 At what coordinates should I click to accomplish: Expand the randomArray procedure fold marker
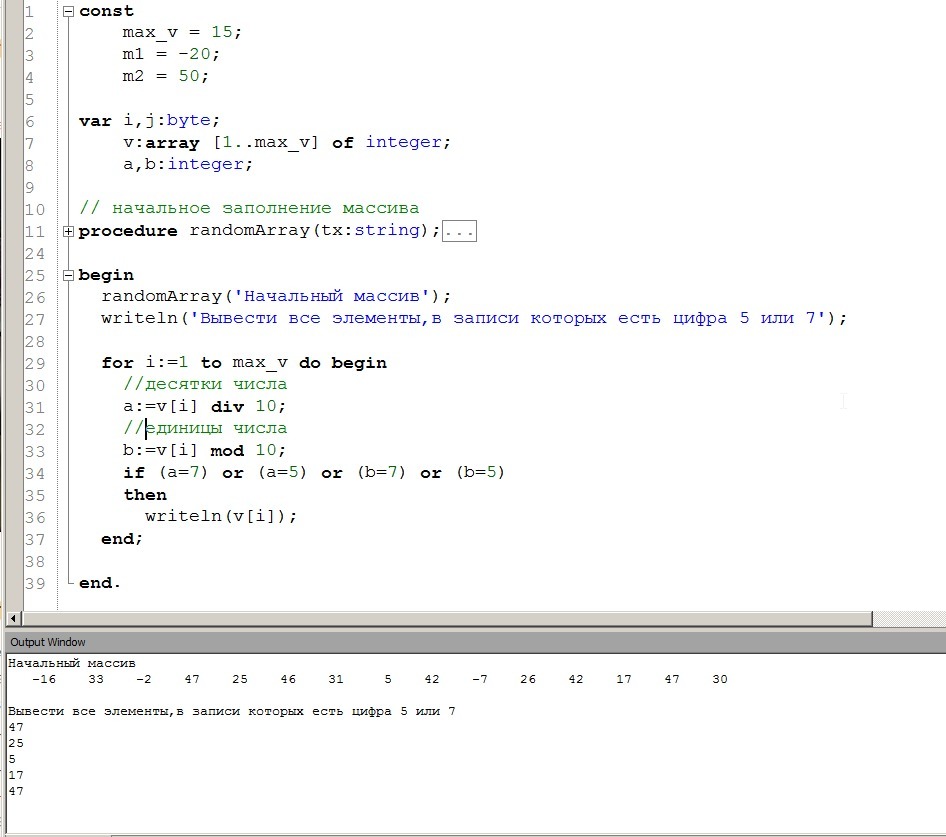pyautogui.click(x=68, y=231)
